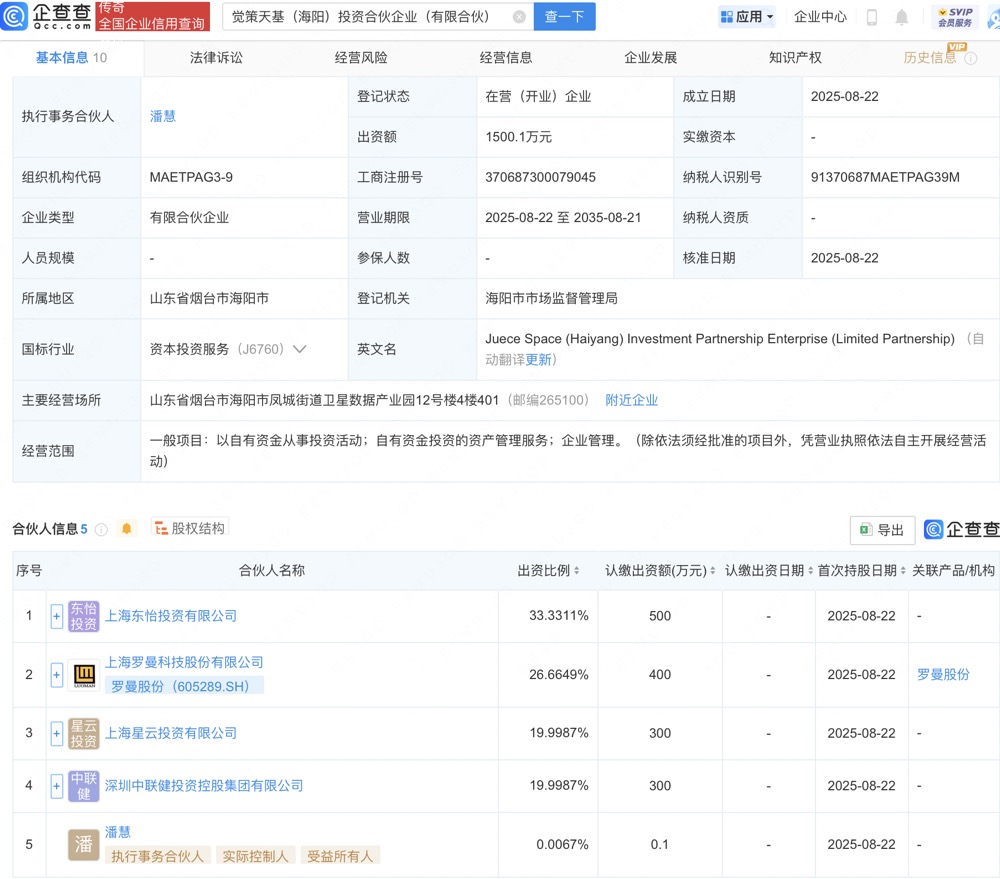Sort by 出资比例 column arrows
Viewport: 1000px width, 879px height.
(577, 571)
